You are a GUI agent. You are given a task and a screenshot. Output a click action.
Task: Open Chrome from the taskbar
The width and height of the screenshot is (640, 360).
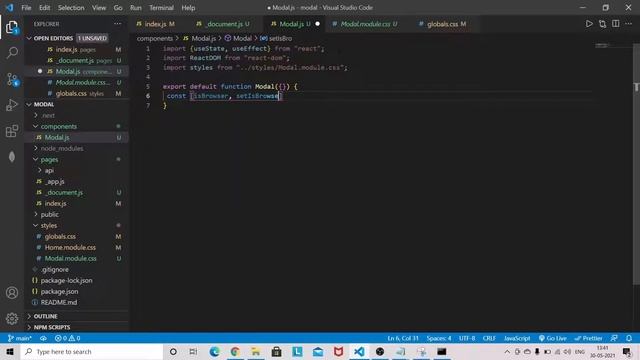[235, 351]
